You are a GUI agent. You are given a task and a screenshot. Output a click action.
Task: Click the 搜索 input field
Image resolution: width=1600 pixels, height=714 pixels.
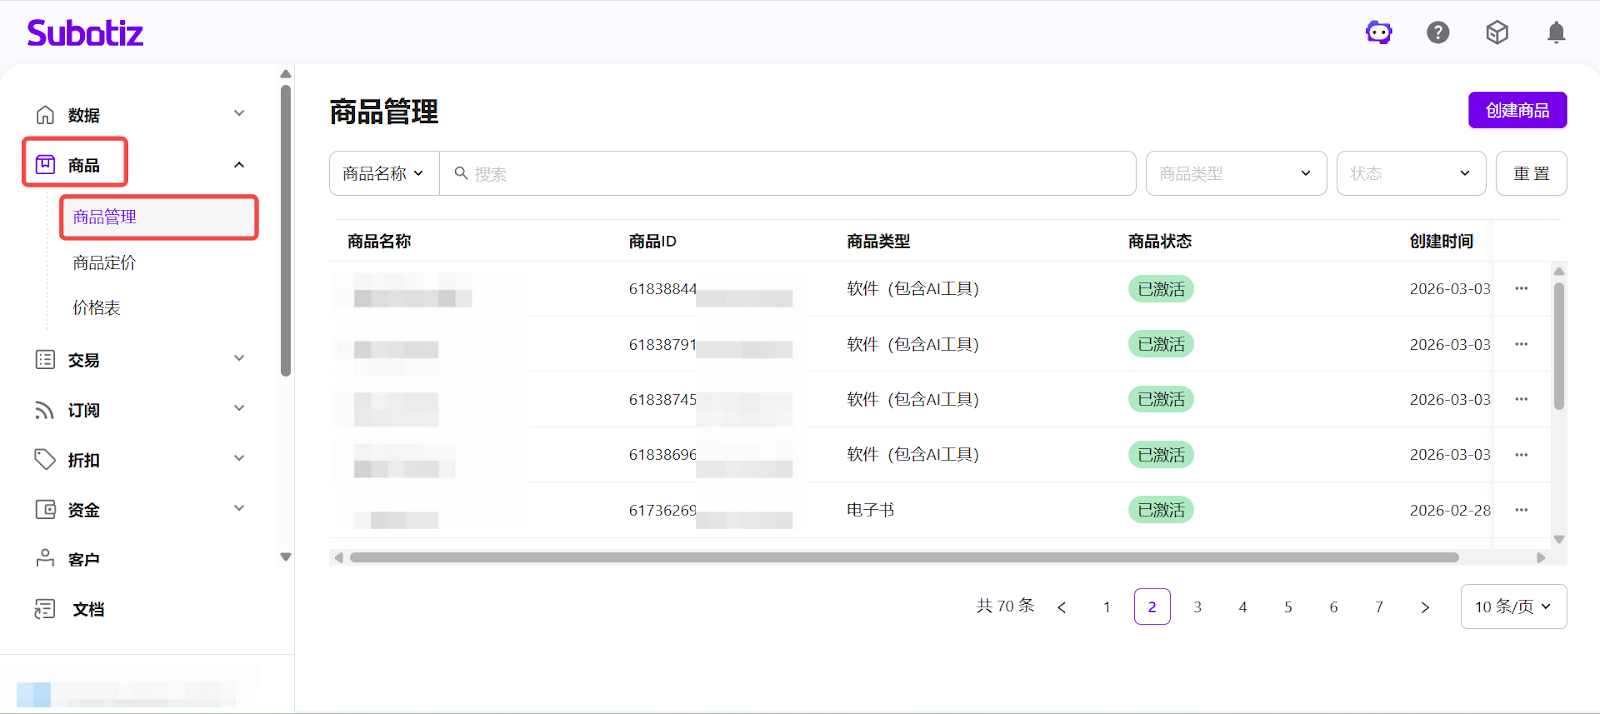(790, 174)
